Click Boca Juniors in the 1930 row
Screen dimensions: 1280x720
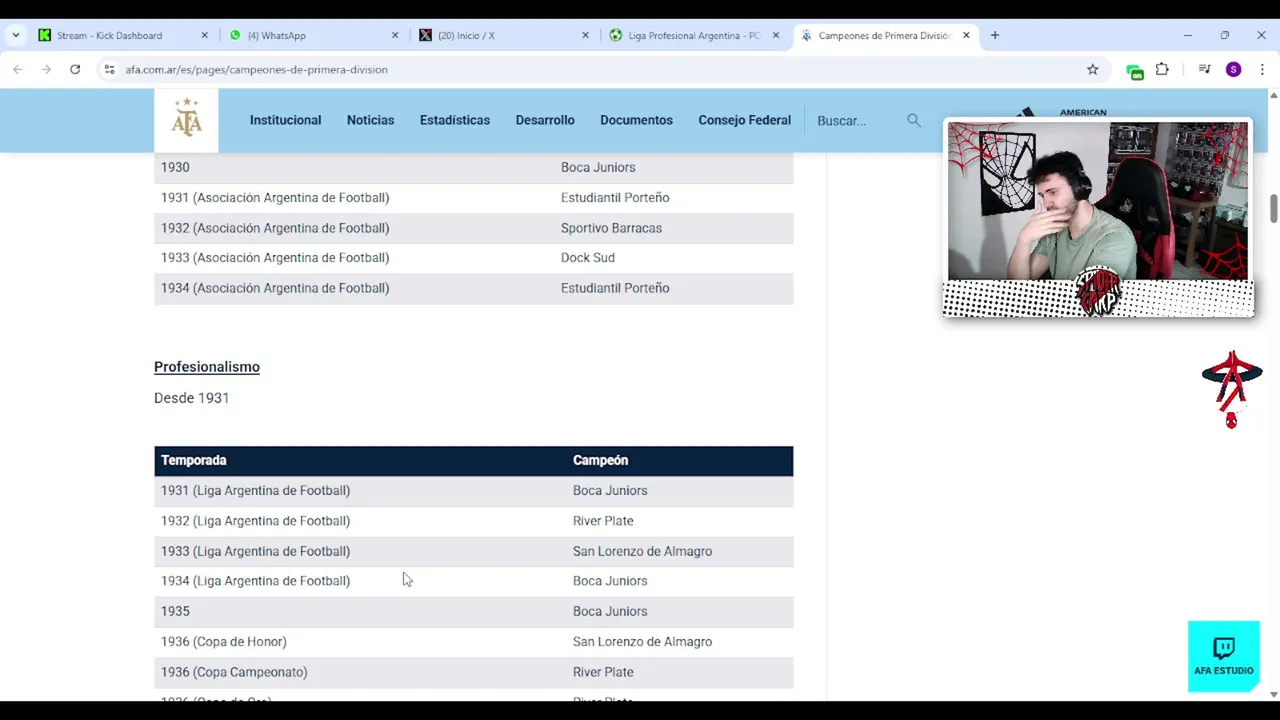598,167
